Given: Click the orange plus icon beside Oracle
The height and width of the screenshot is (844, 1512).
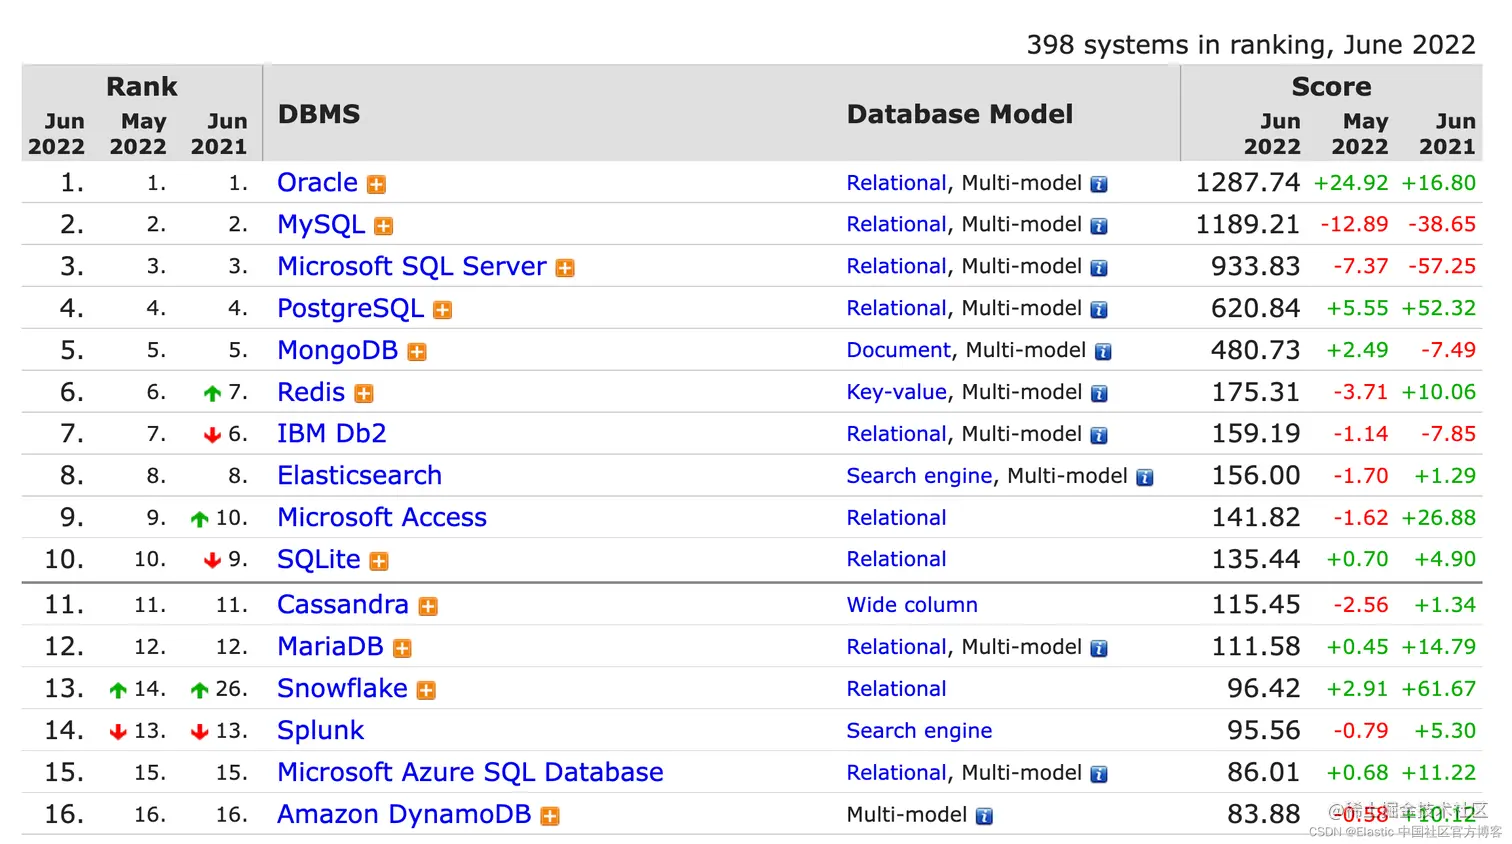Looking at the screenshot, I should 376,185.
